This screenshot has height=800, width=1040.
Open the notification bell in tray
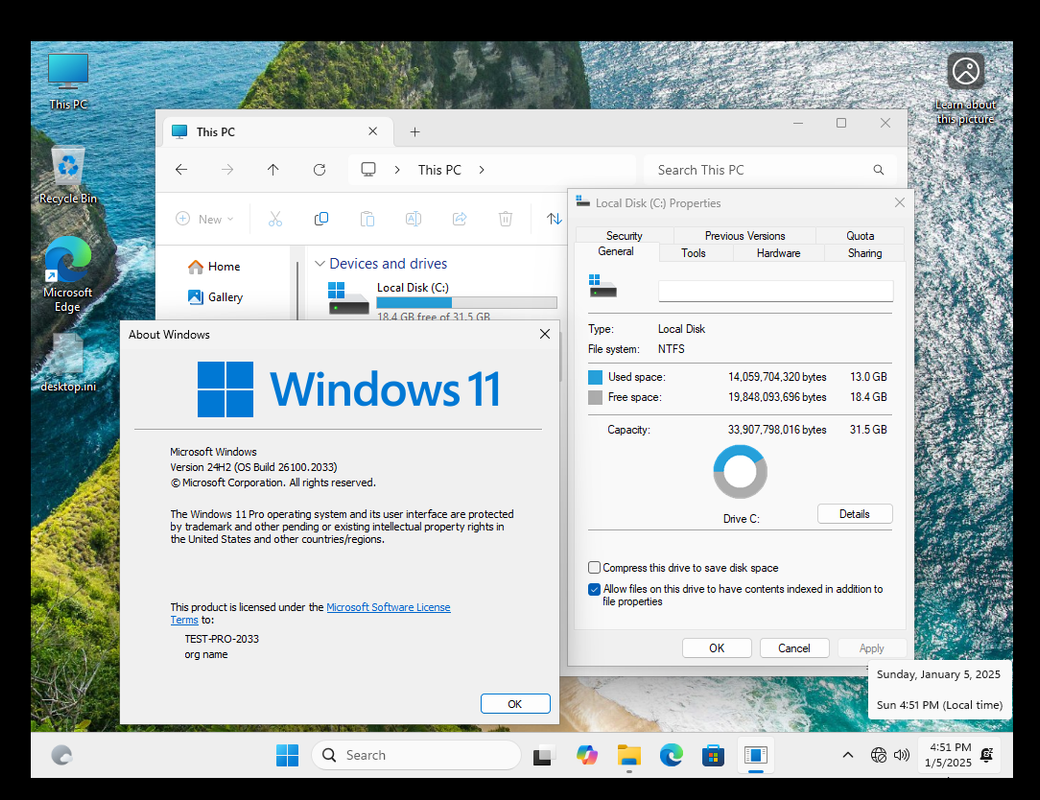point(987,755)
